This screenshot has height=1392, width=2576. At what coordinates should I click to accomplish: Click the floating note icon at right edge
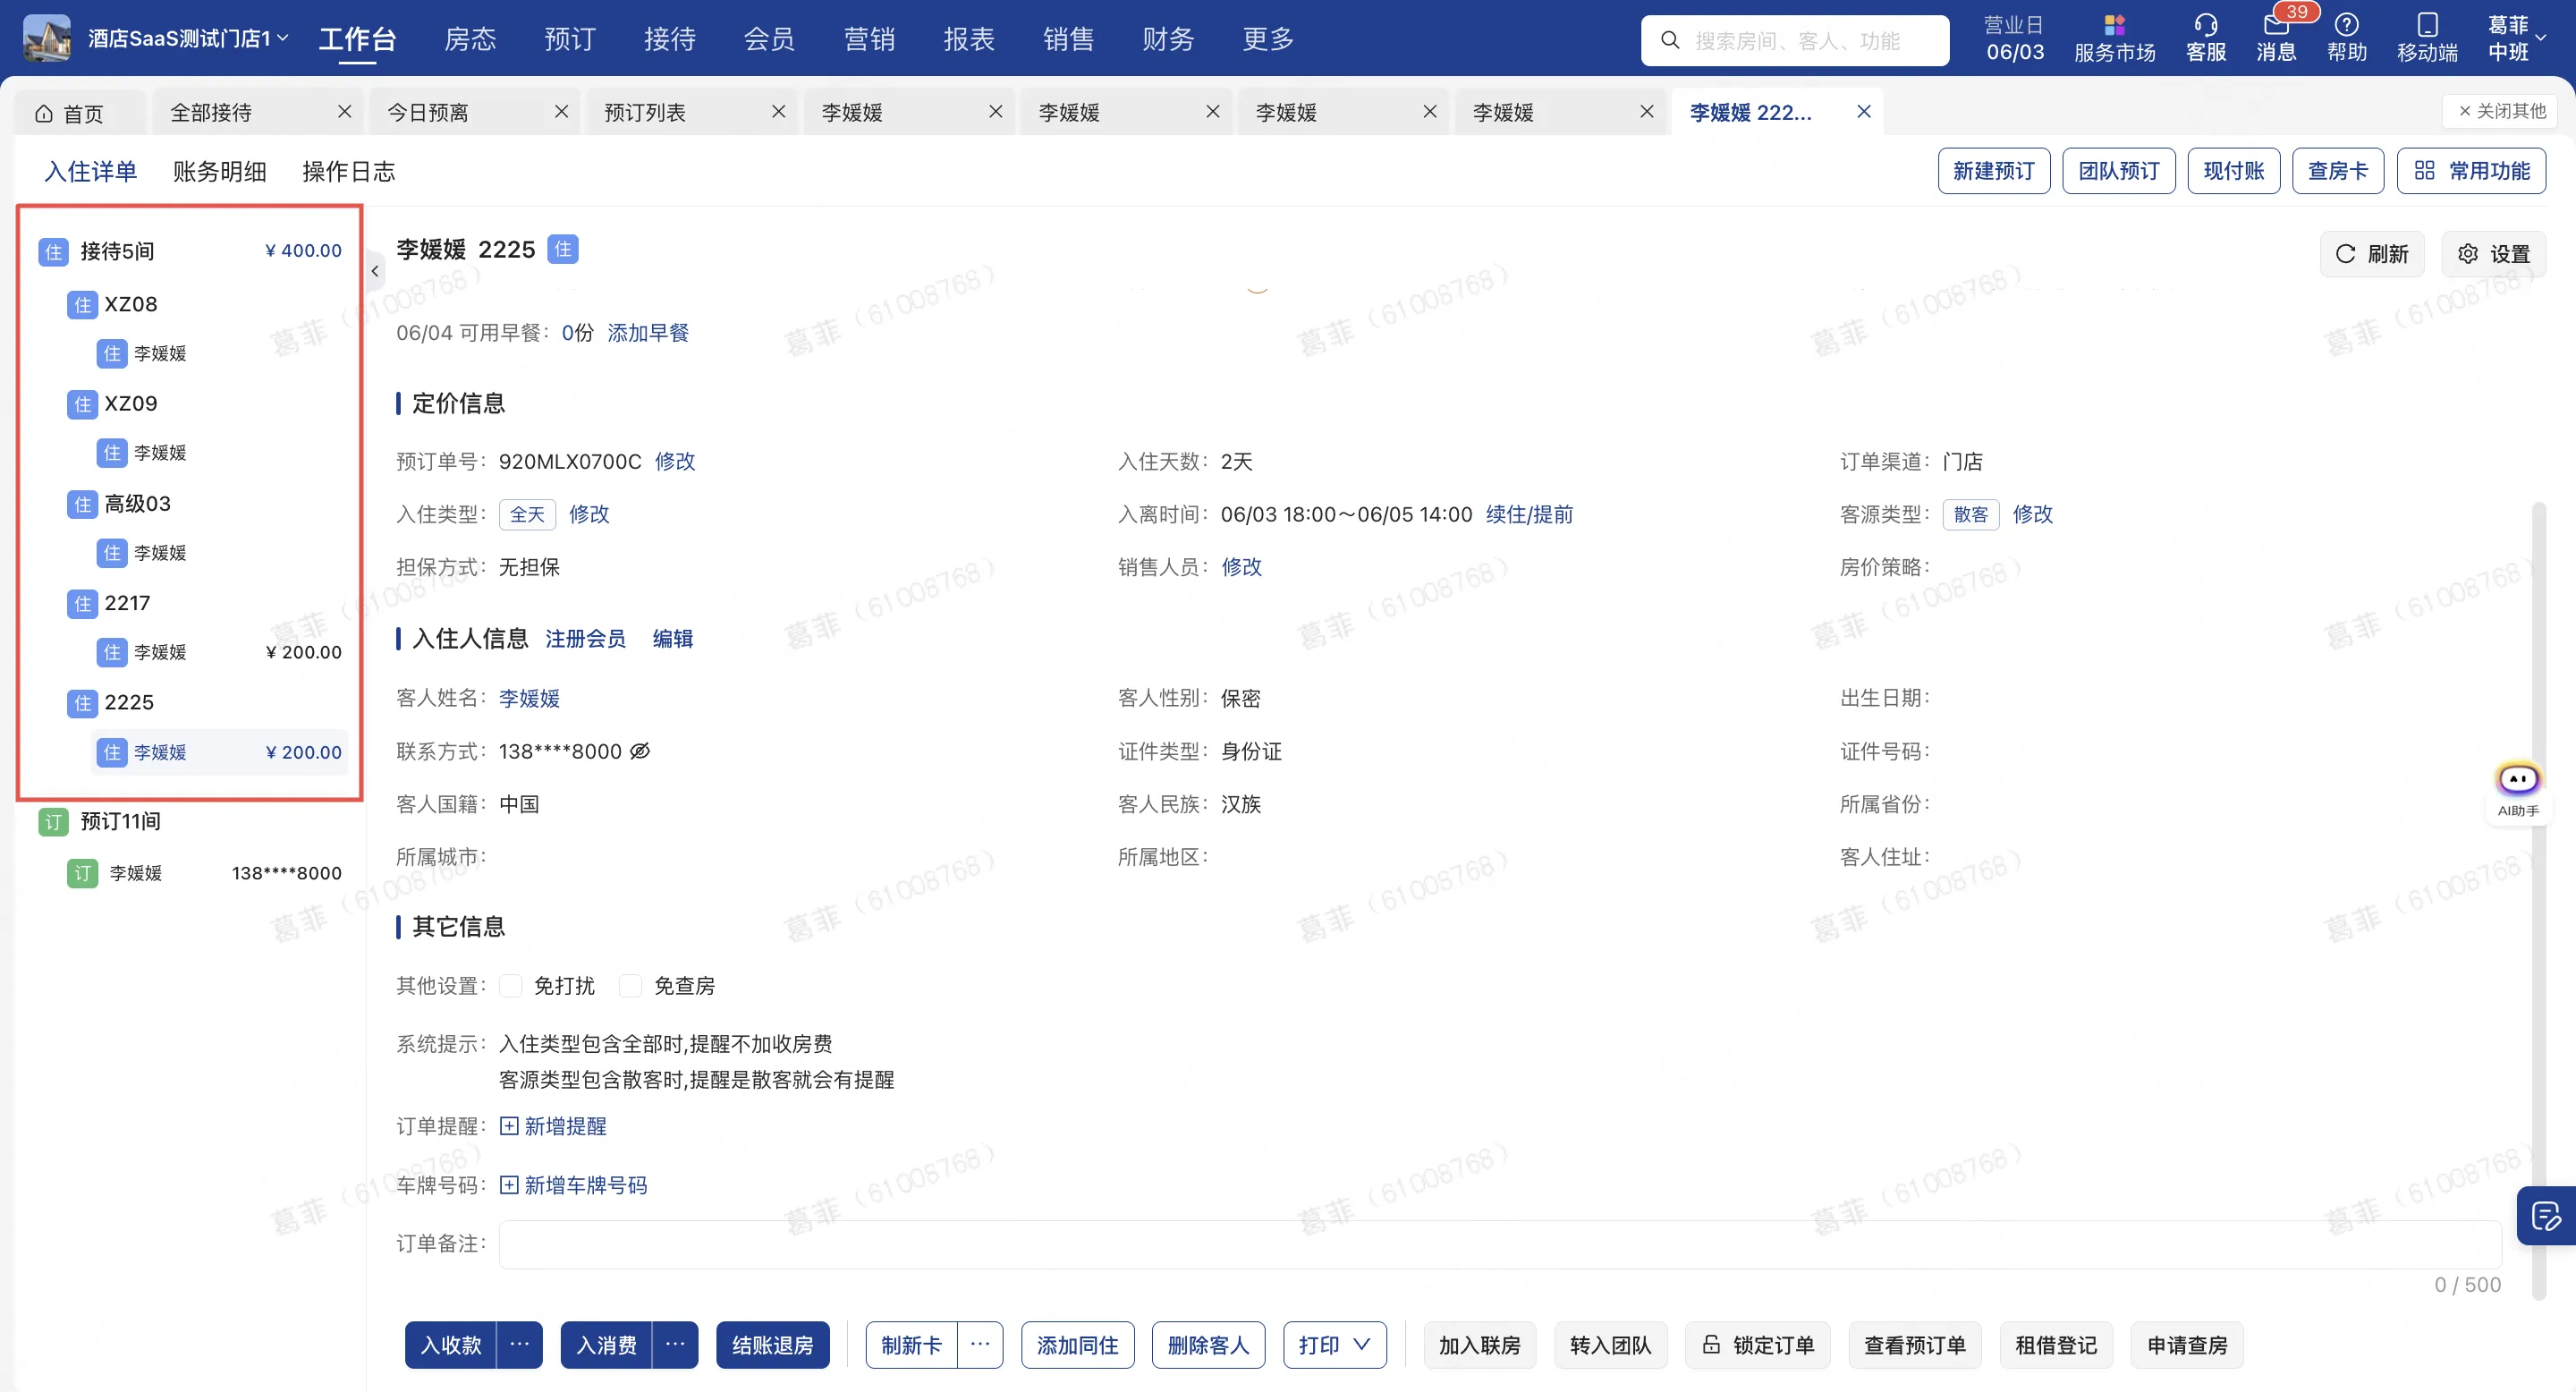tap(2545, 1216)
